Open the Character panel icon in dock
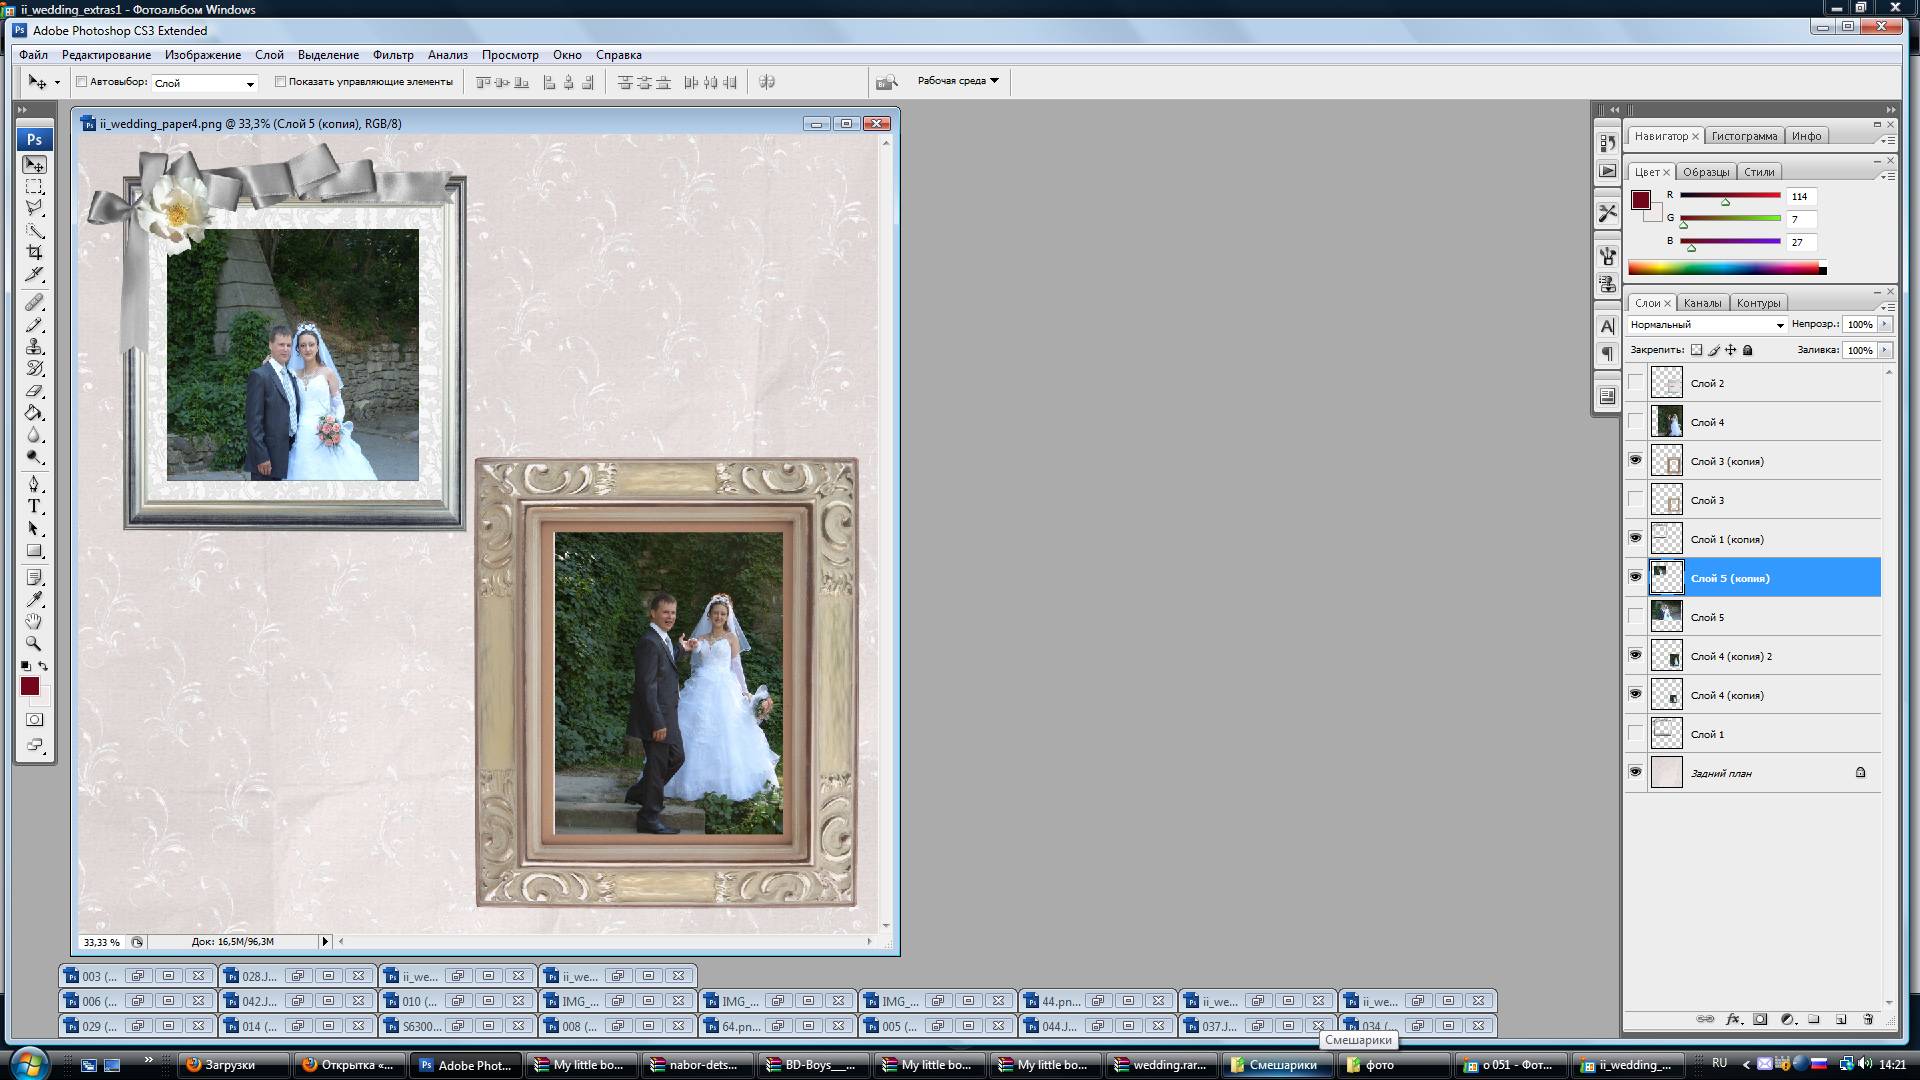The width and height of the screenshot is (1920, 1080). click(1607, 326)
